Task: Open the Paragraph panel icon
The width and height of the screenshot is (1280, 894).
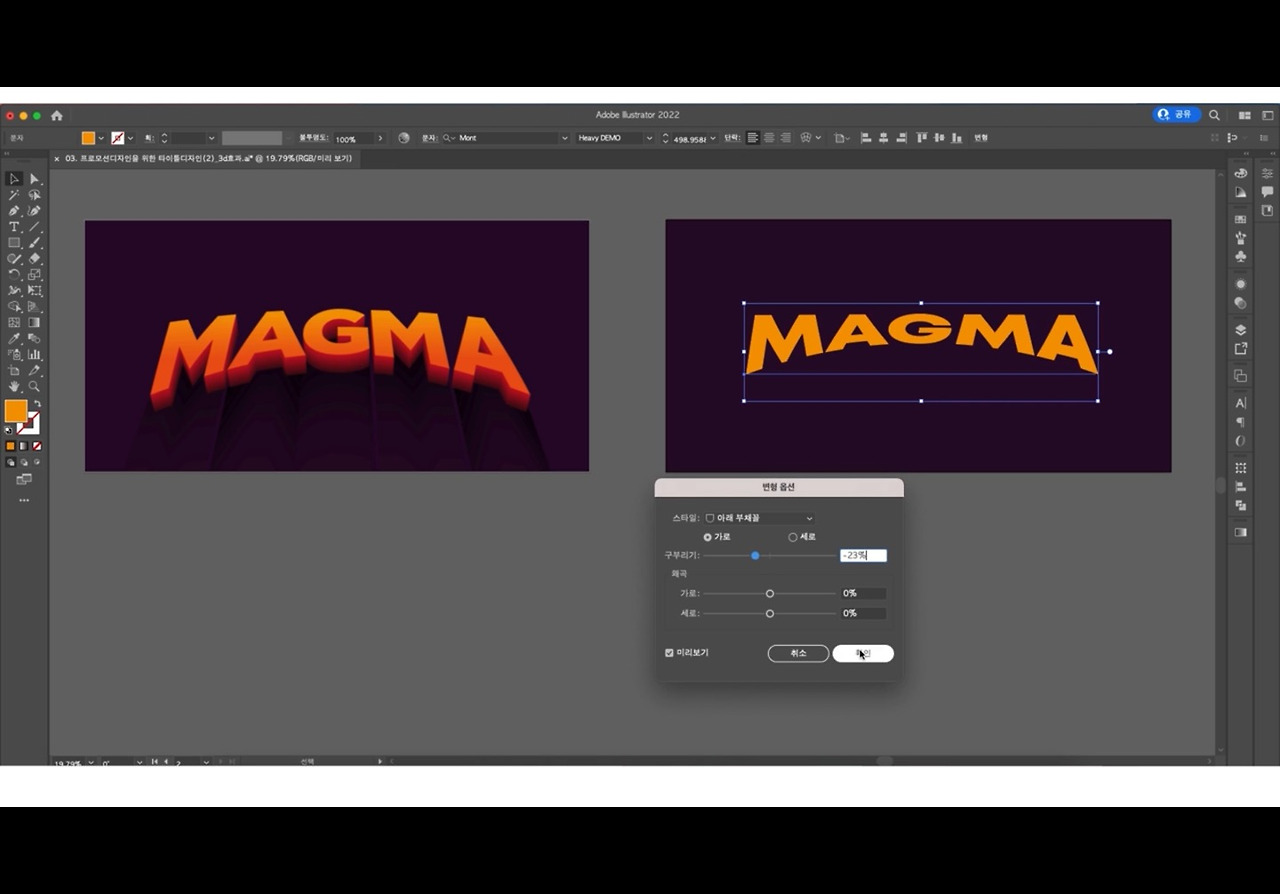Action: click(x=1241, y=422)
